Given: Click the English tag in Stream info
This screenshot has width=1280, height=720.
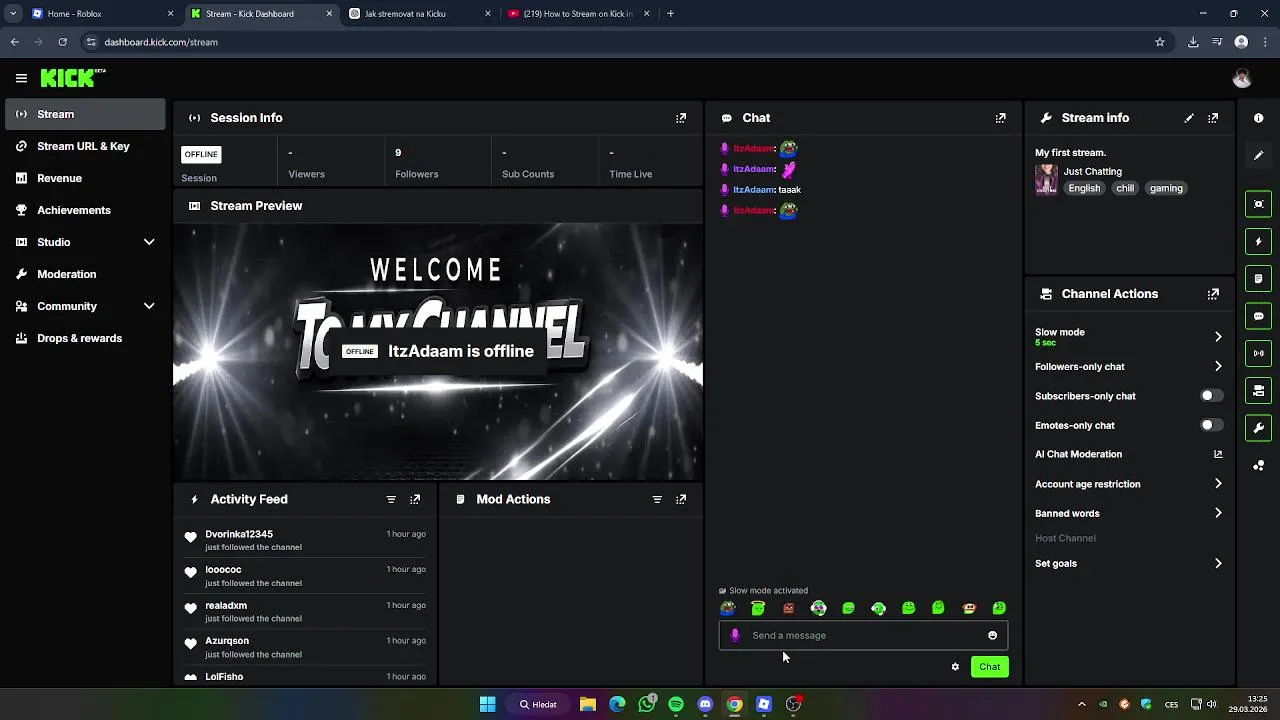Looking at the screenshot, I should point(1084,188).
